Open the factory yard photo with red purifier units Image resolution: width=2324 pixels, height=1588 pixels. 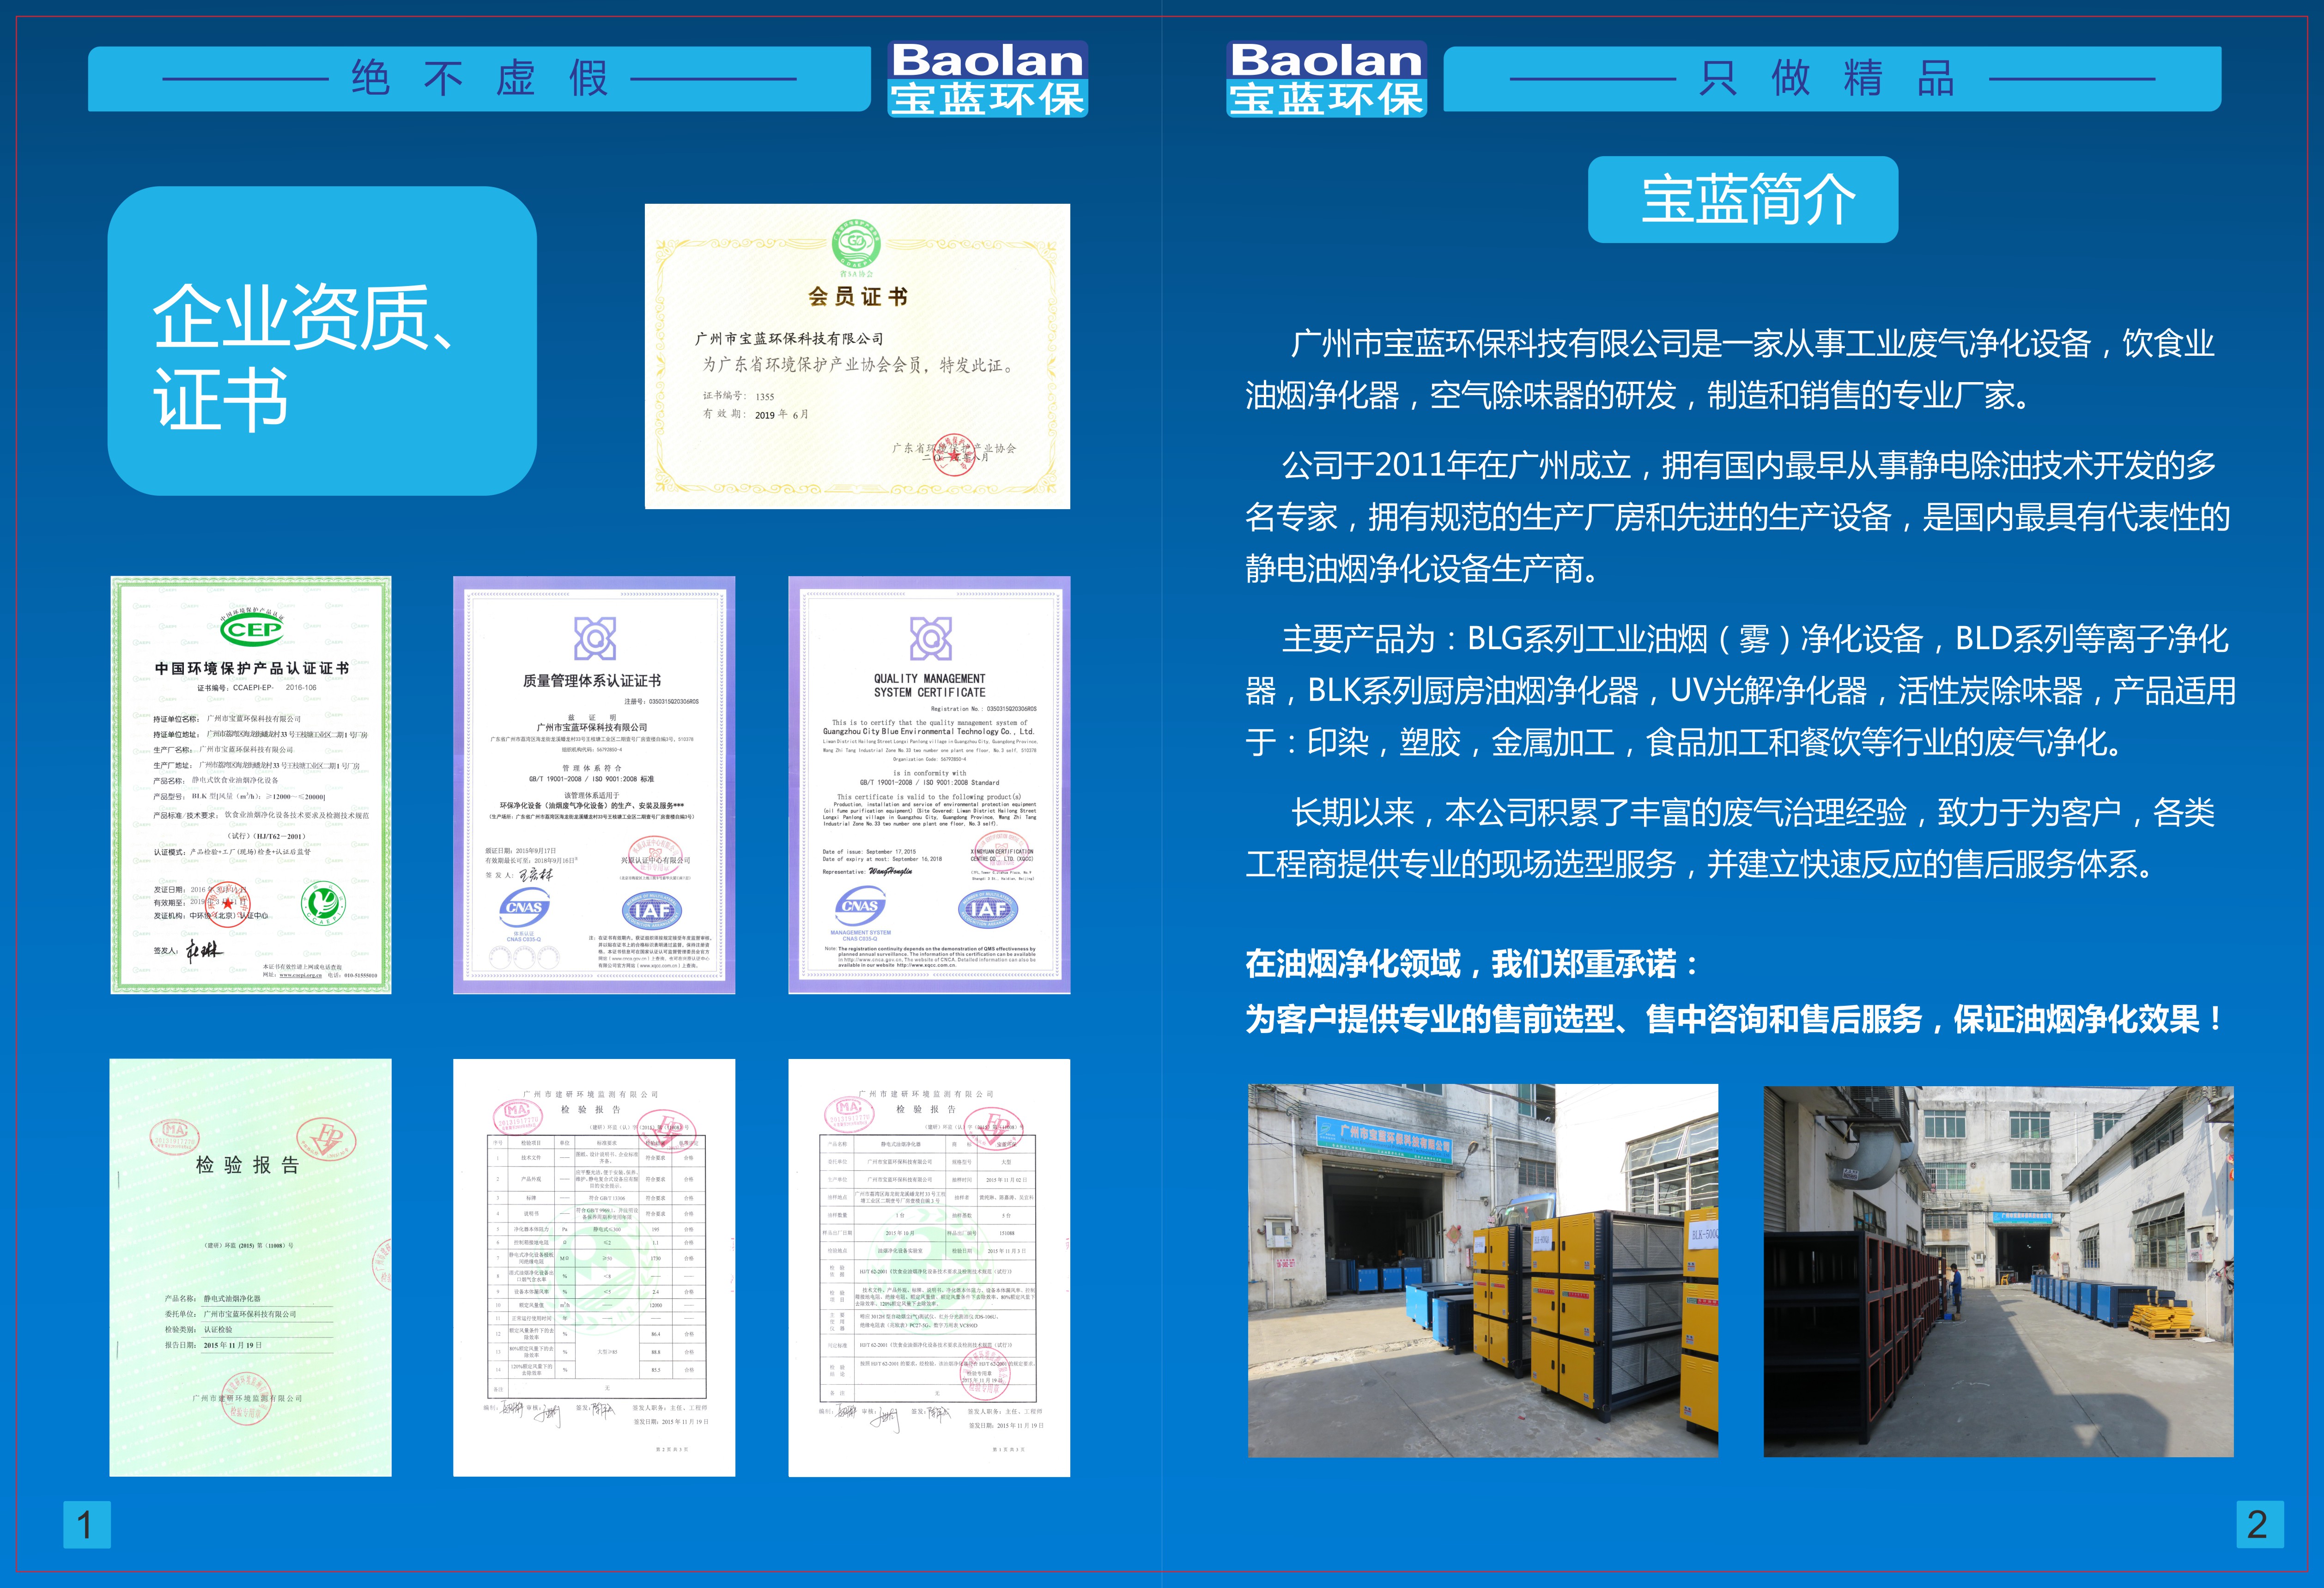click(1998, 1271)
